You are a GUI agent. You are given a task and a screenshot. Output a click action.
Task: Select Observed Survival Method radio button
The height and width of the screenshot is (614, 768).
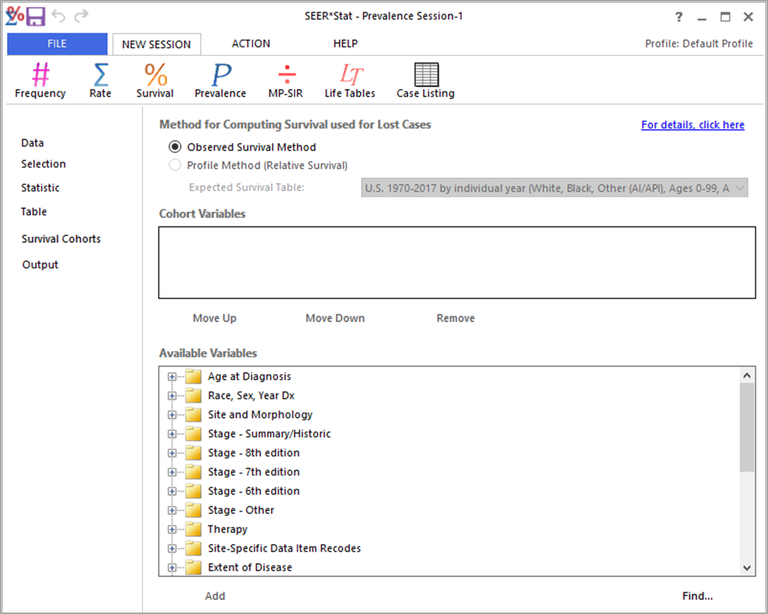pos(175,147)
